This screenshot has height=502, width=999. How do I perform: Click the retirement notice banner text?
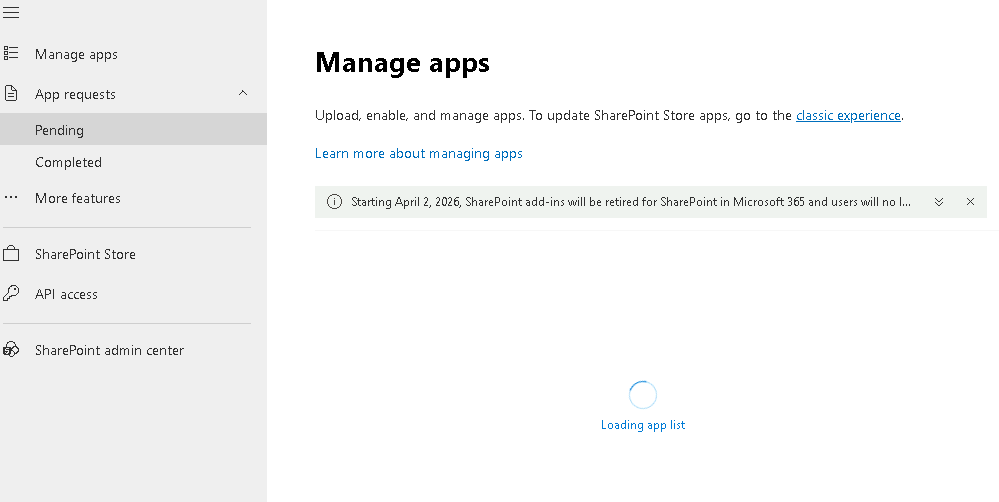click(x=631, y=202)
